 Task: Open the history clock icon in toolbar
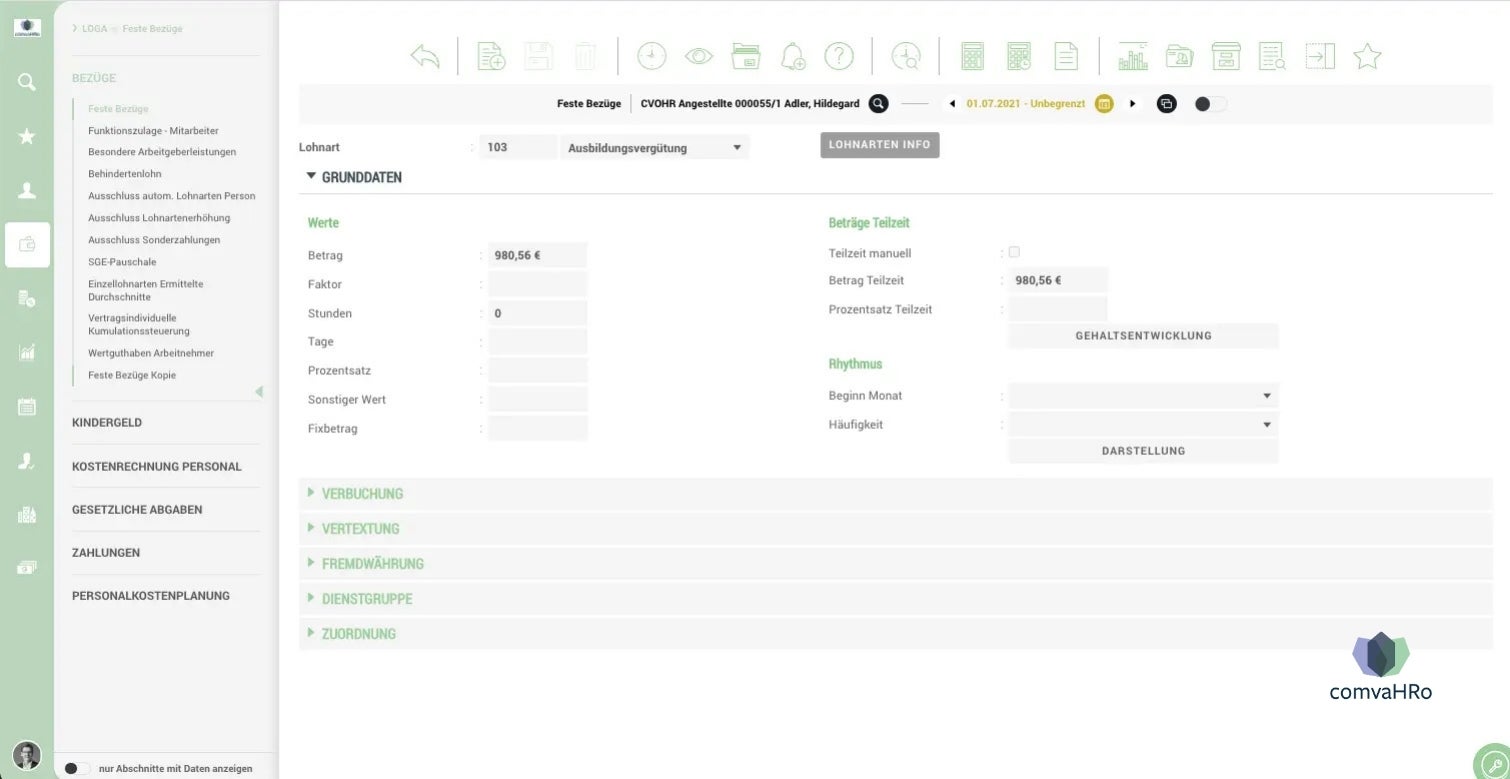coord(651,57)
